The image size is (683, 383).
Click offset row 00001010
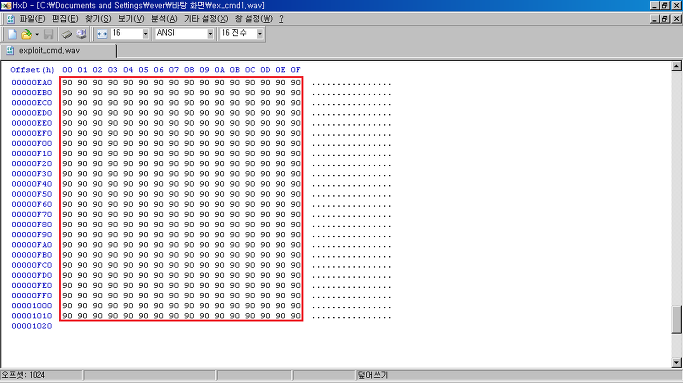[32, 315]
